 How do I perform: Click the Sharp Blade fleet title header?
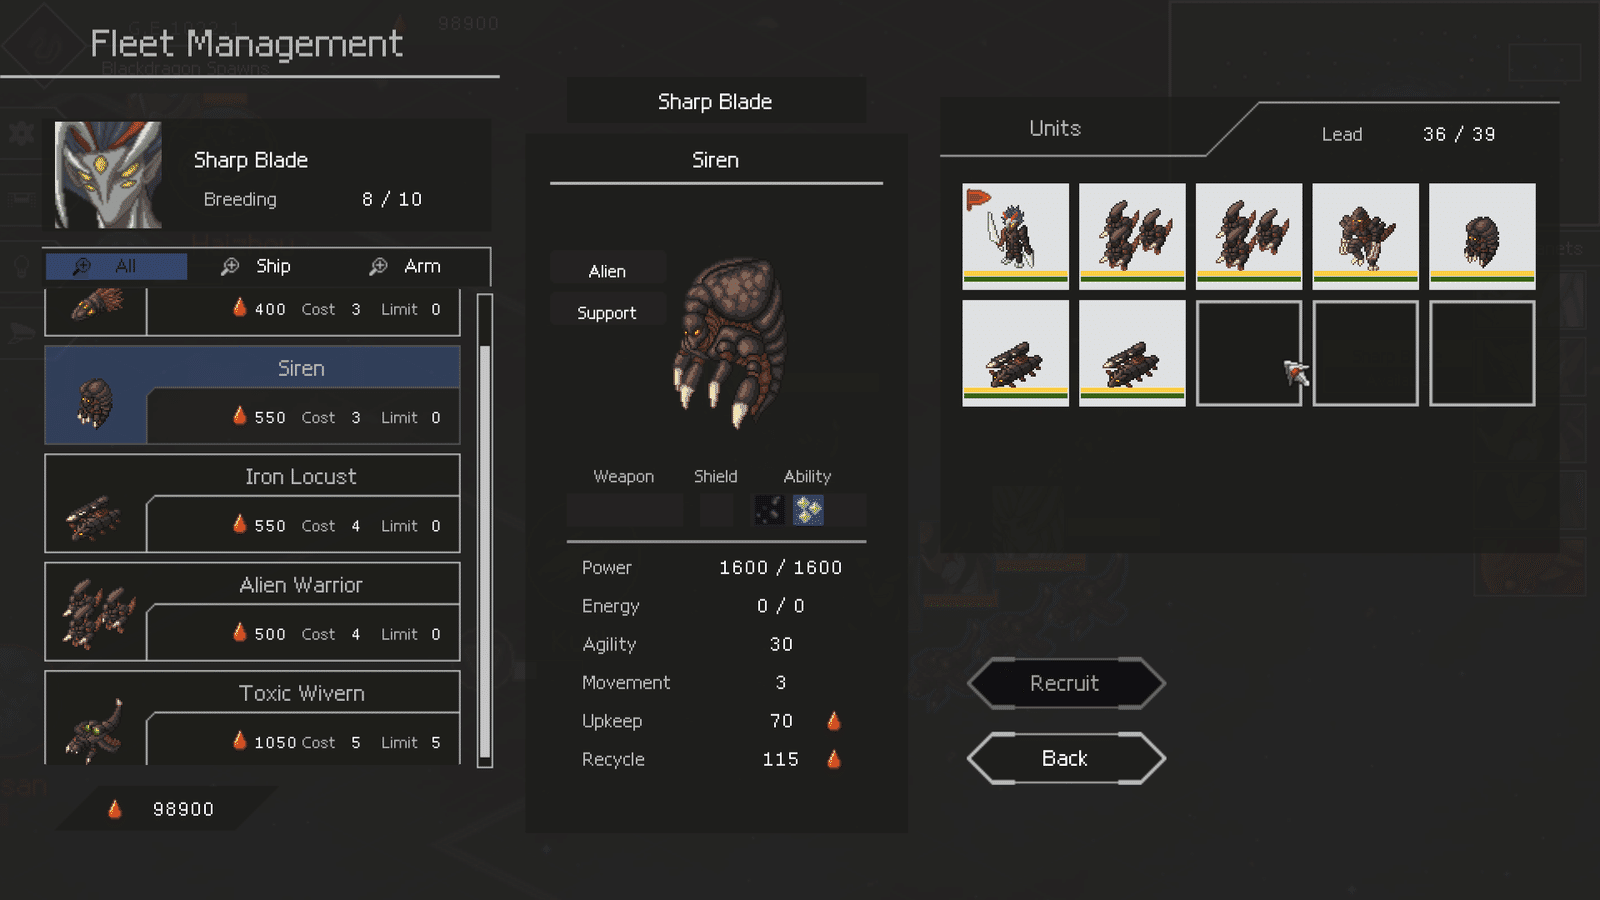coord(715,102)
